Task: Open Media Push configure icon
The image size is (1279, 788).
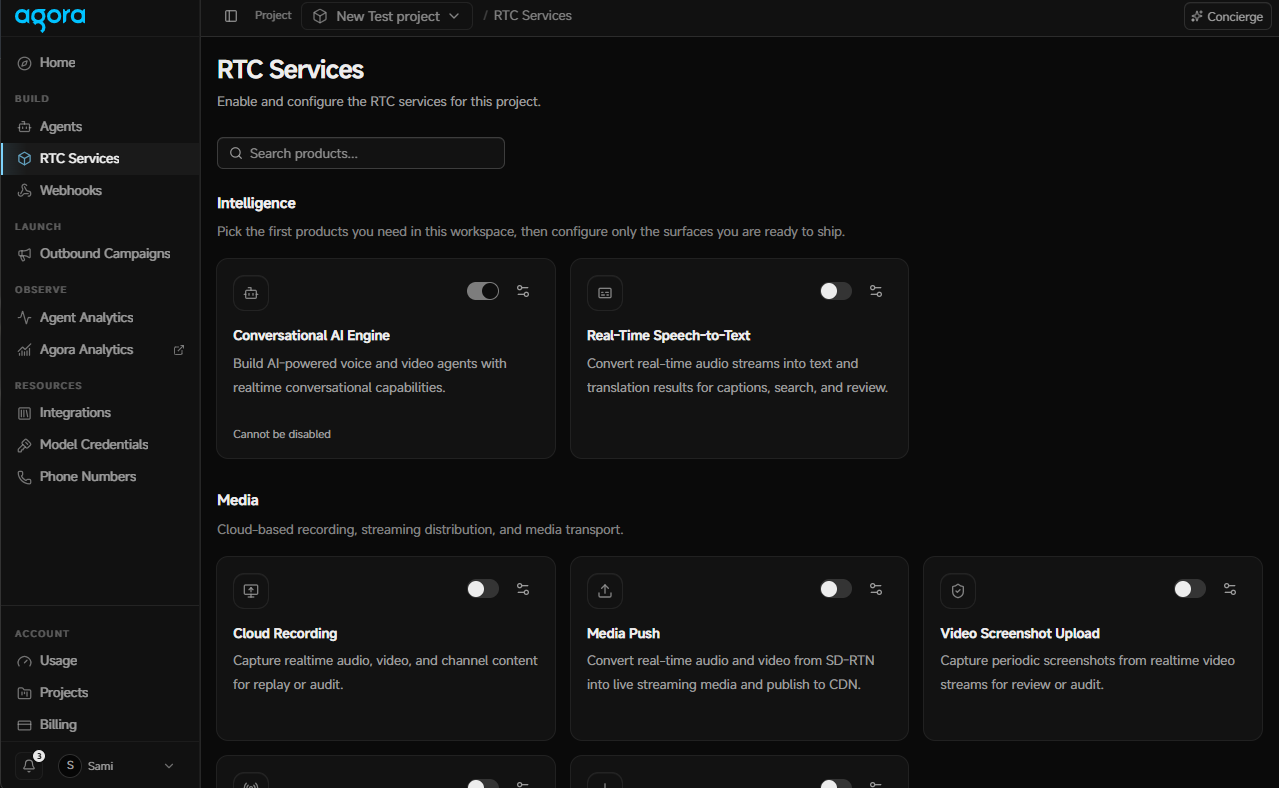Action: coord(876,589)
